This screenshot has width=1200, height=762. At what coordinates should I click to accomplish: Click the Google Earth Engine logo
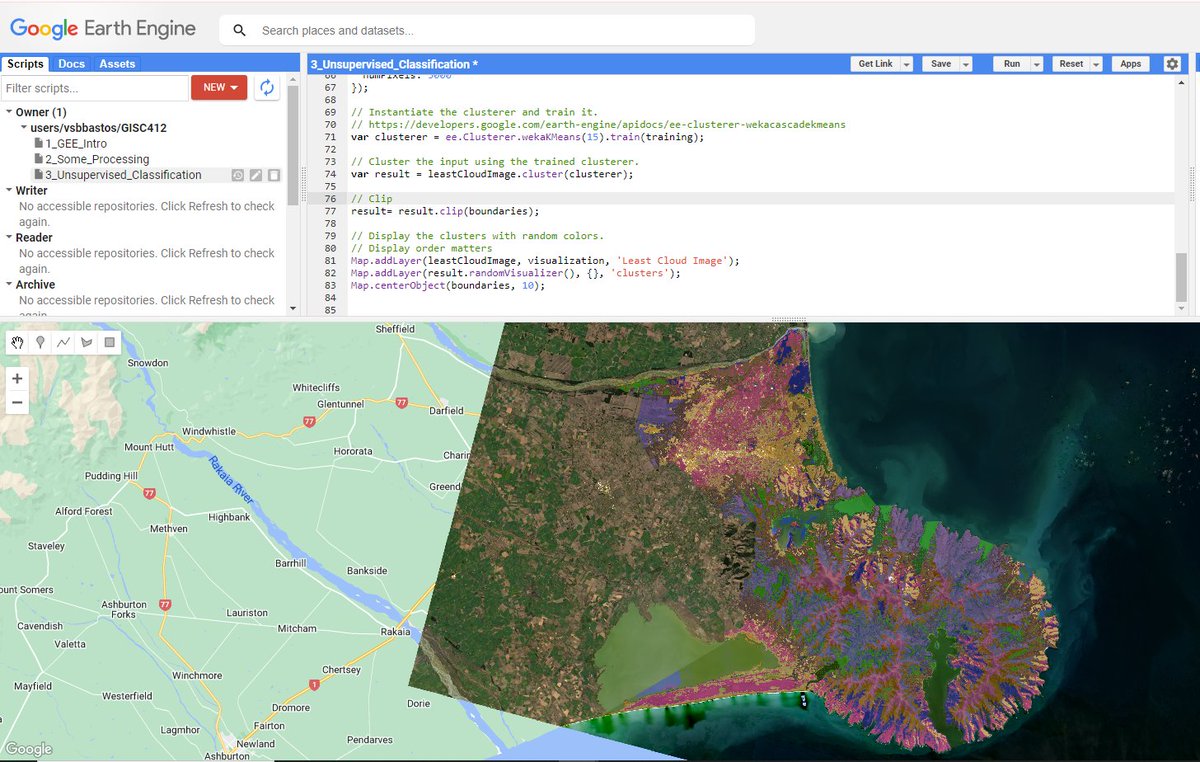tap(103, 28)
